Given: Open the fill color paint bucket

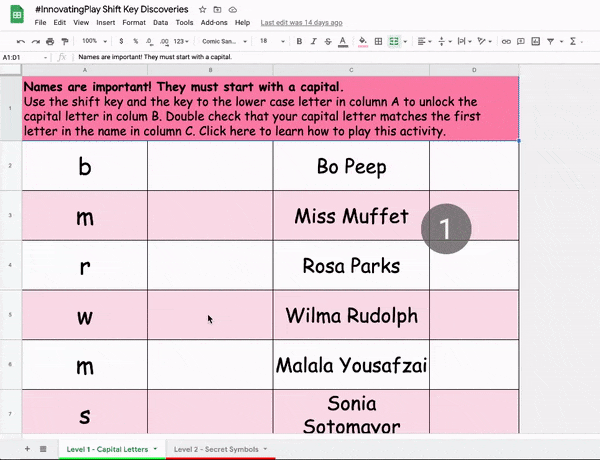Looking at the screenshot, I should pyautogui.click(x=363, y=42).
